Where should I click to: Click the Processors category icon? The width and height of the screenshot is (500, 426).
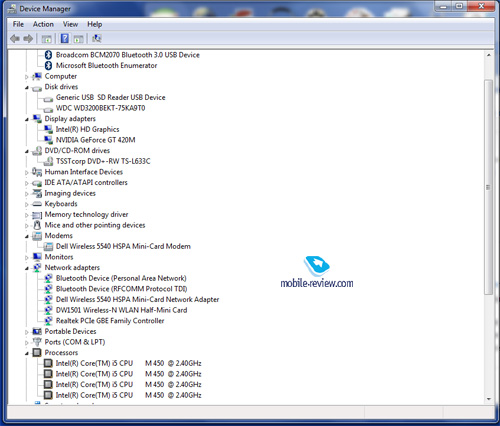(37, 353)
